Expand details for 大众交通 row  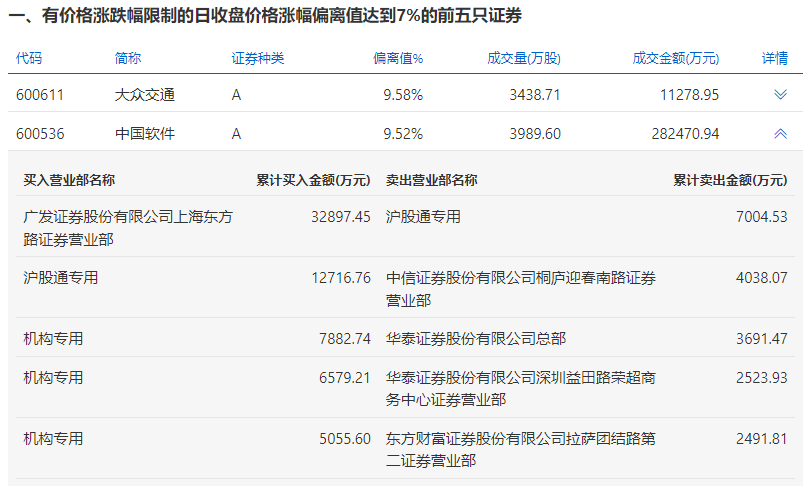[x=780, y=95]
